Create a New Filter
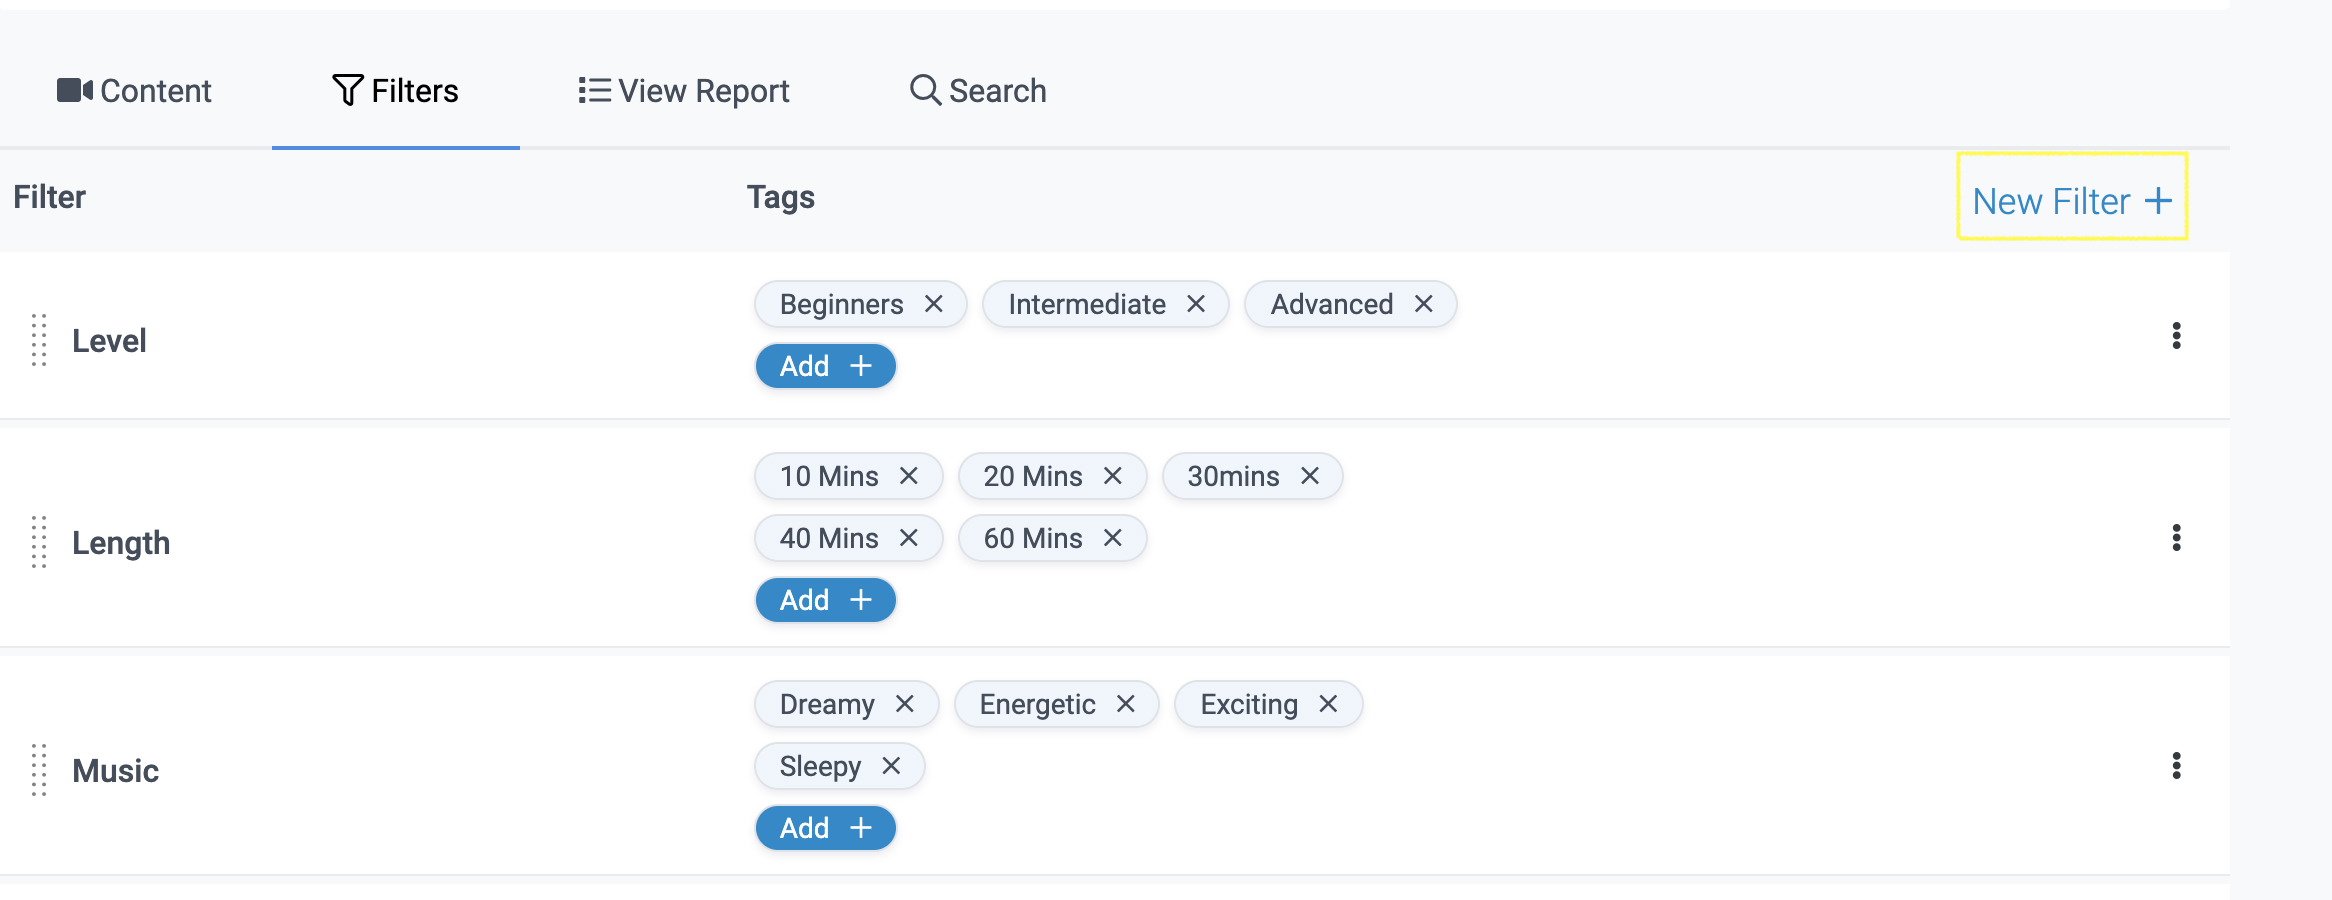 point(2072,201)
